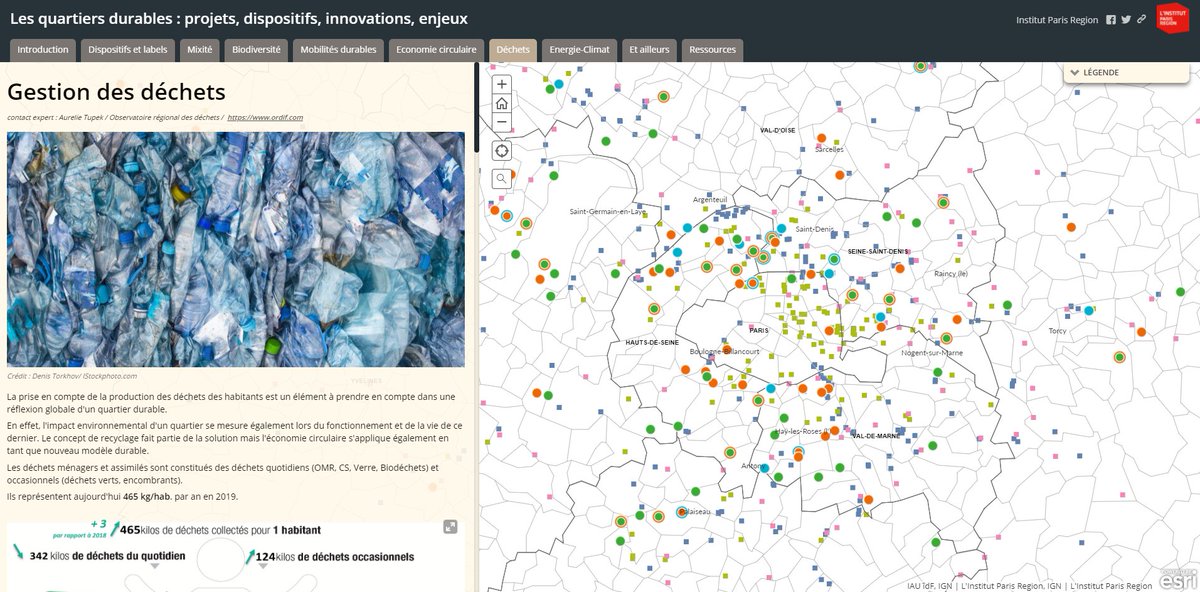Image resolution: width=1200 pixels, height=592 pixels.
Task: Open the Introduction tab
Action: [x=43, y=50]
